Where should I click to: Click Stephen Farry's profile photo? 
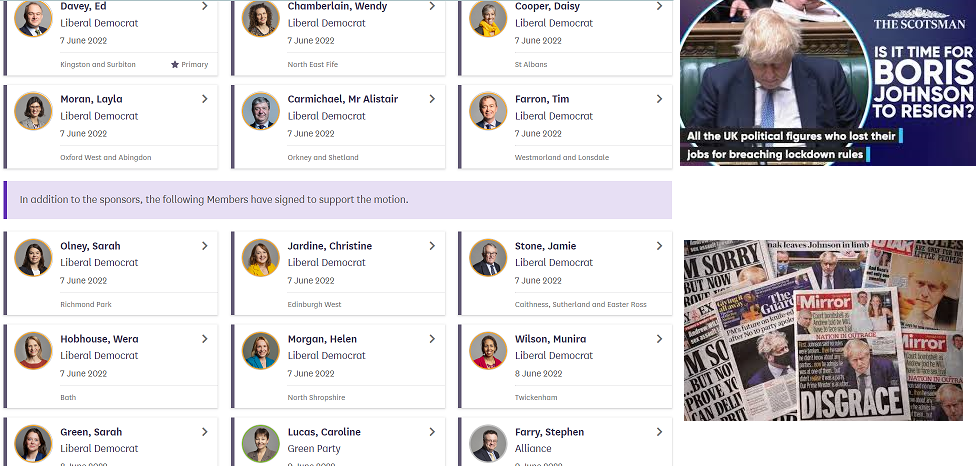click(x=488, y=443)
